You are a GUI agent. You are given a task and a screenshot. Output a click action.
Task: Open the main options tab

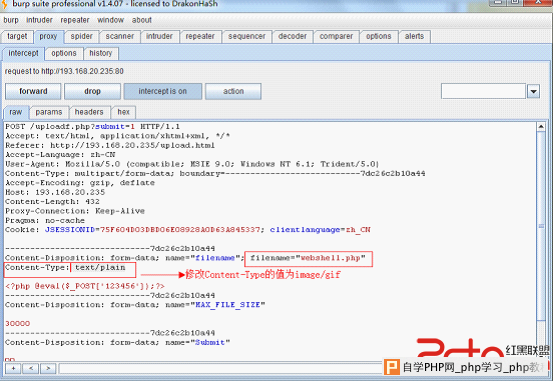pyautogui.click(x=379, y=36)
